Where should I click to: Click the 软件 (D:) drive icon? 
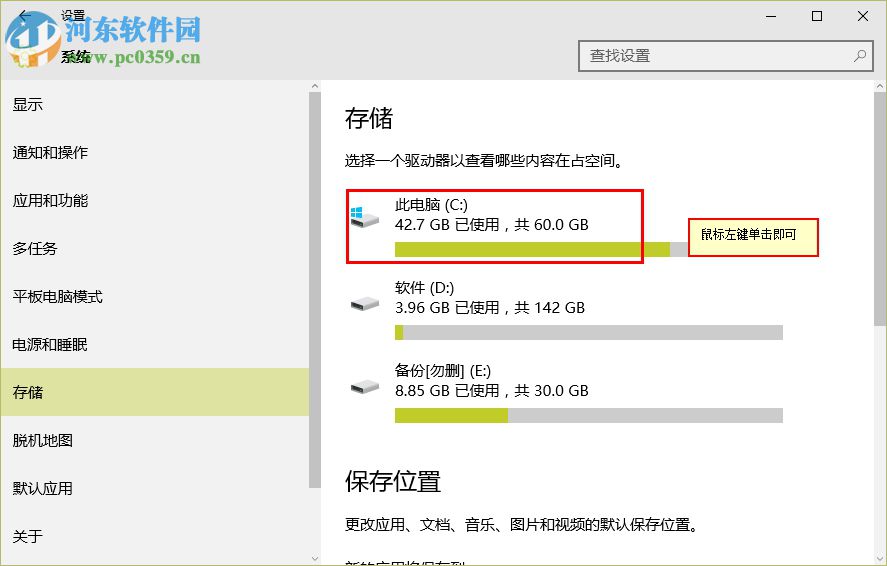pyautogui.click(x=364, y=304)
